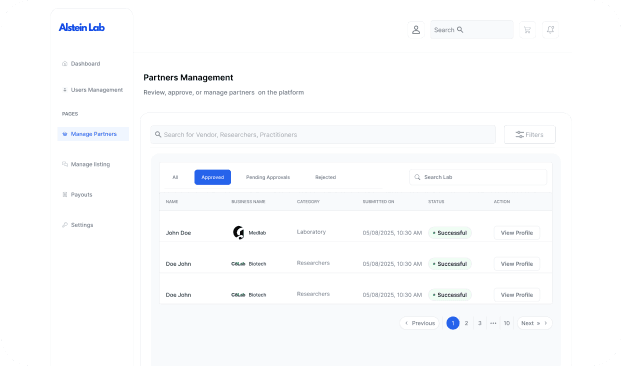Click the Laboratory category cell

click(311, 232)
